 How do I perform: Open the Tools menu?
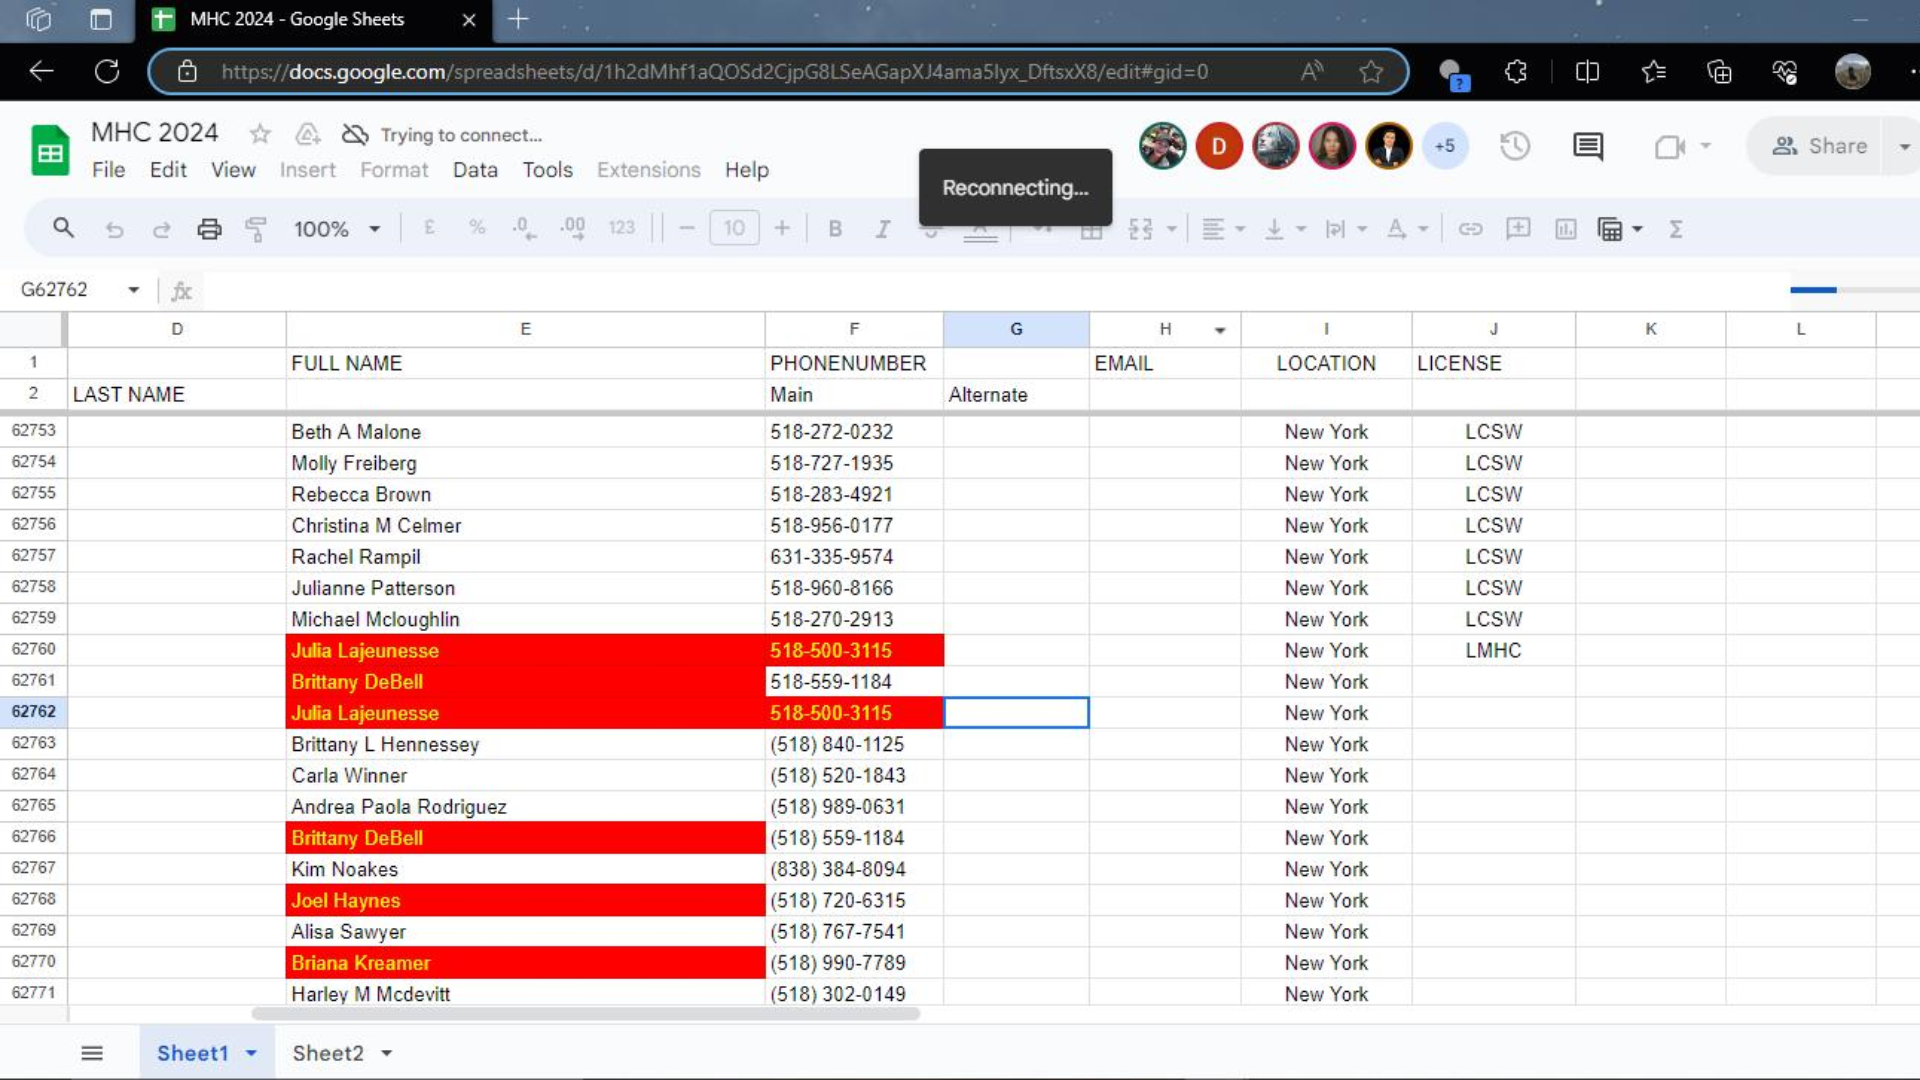click(547, 170)
